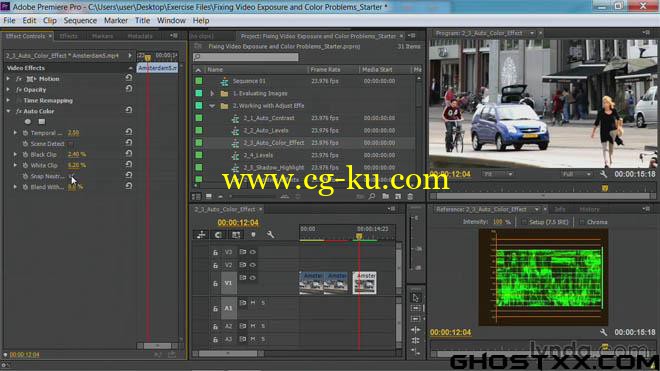
Task: Expand the Blend With Original parameter
Action: (x=15, y=187)
